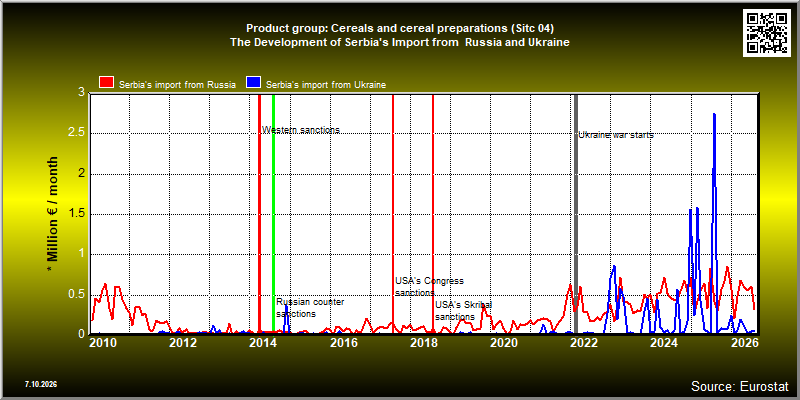The width and height of the screenshot is (800, 400).
Task: Click x-axis label 2014
Action: 263,342
